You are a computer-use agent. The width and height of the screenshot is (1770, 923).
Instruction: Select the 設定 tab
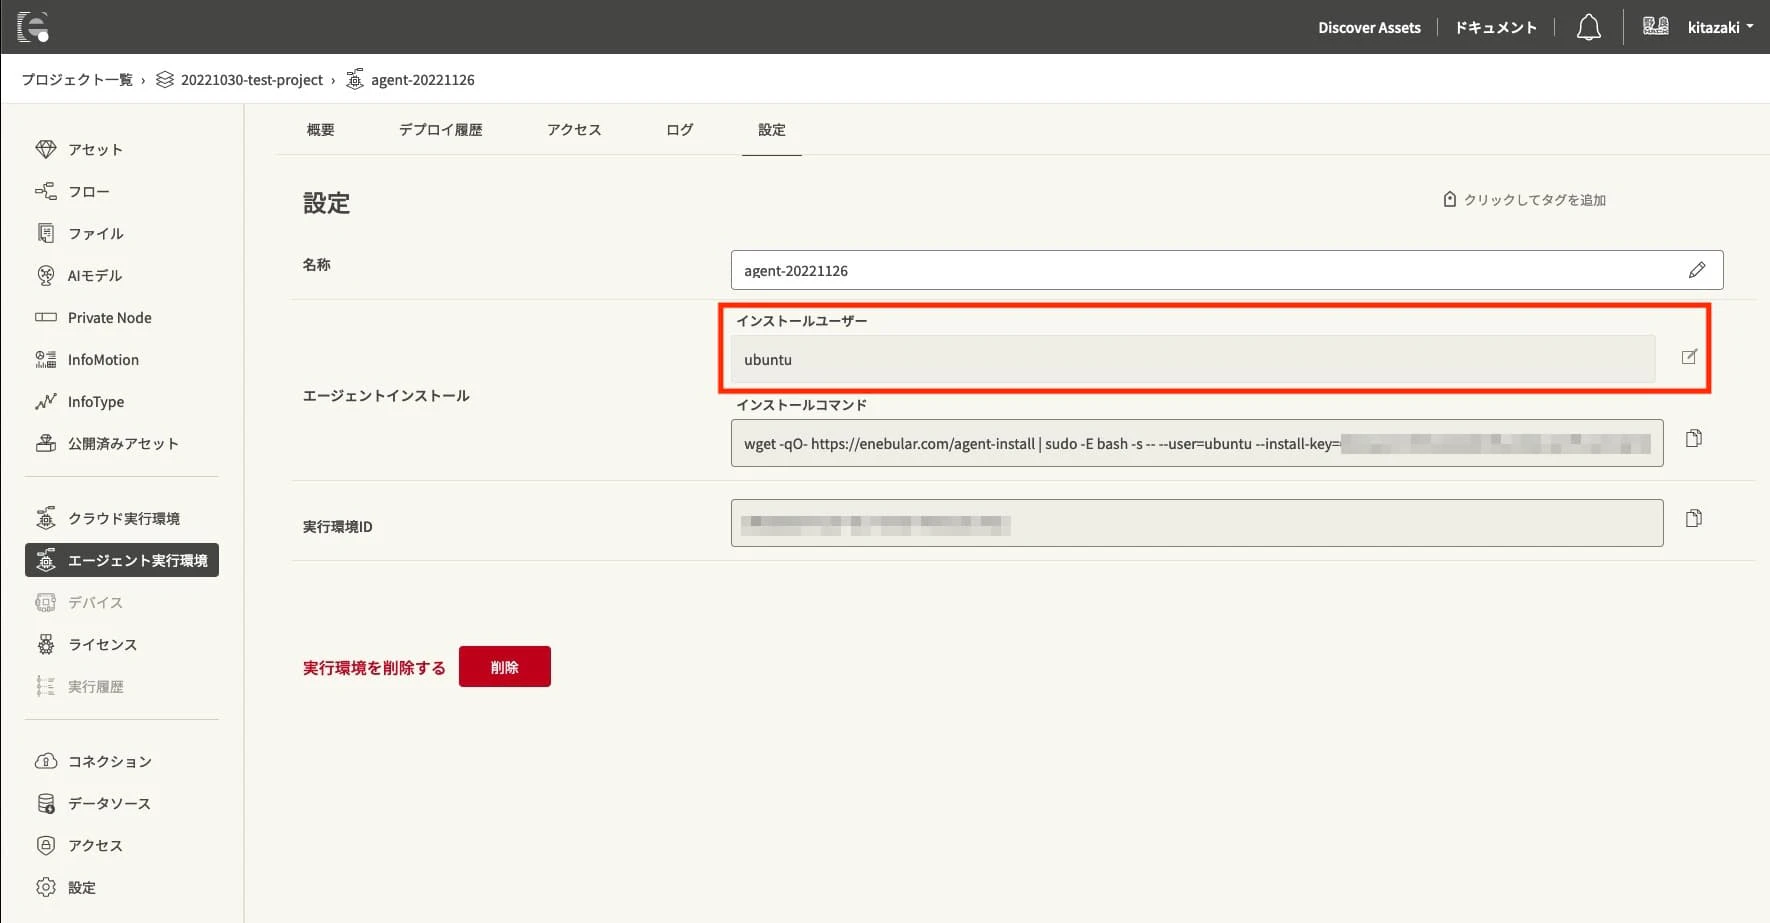(x=772, y=130)
